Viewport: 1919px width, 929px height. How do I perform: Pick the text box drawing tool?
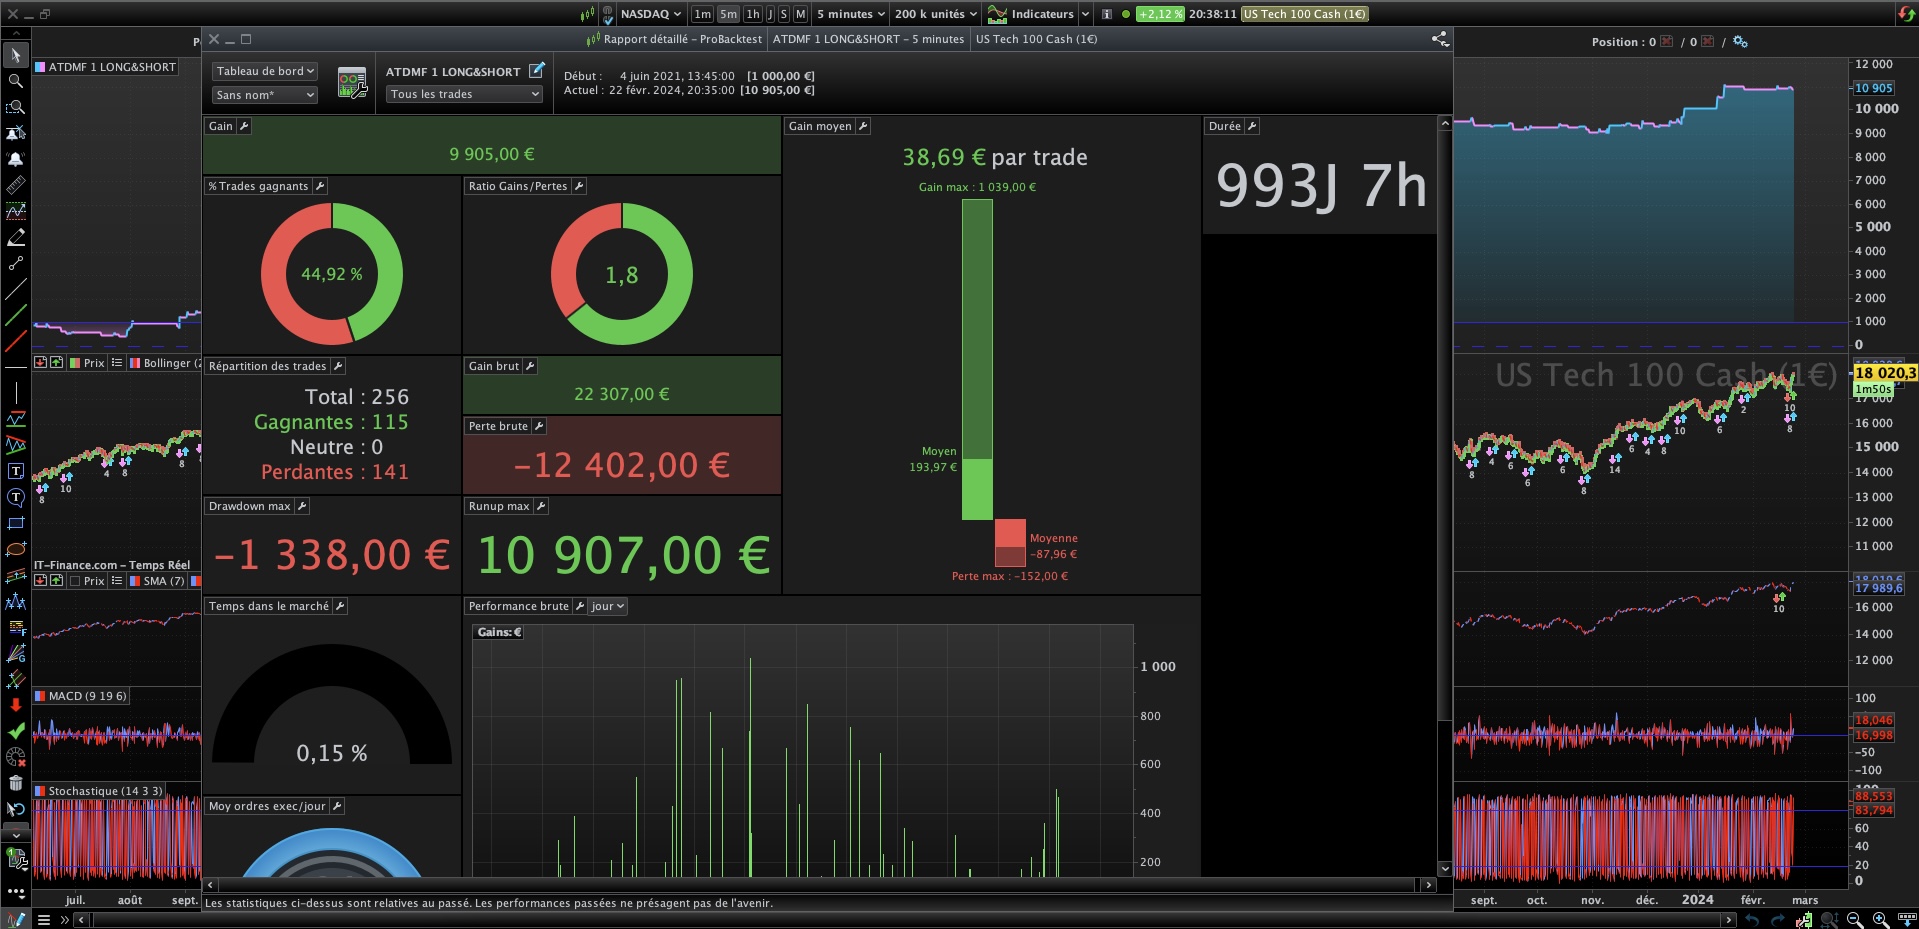tap(16, 471)
